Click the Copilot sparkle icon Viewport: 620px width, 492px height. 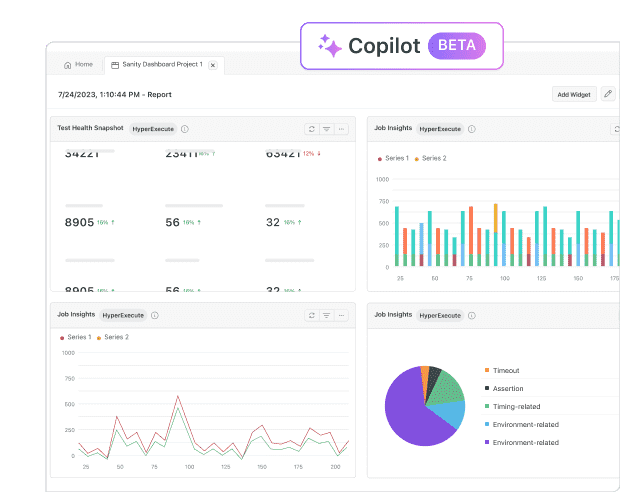(329, 45)
